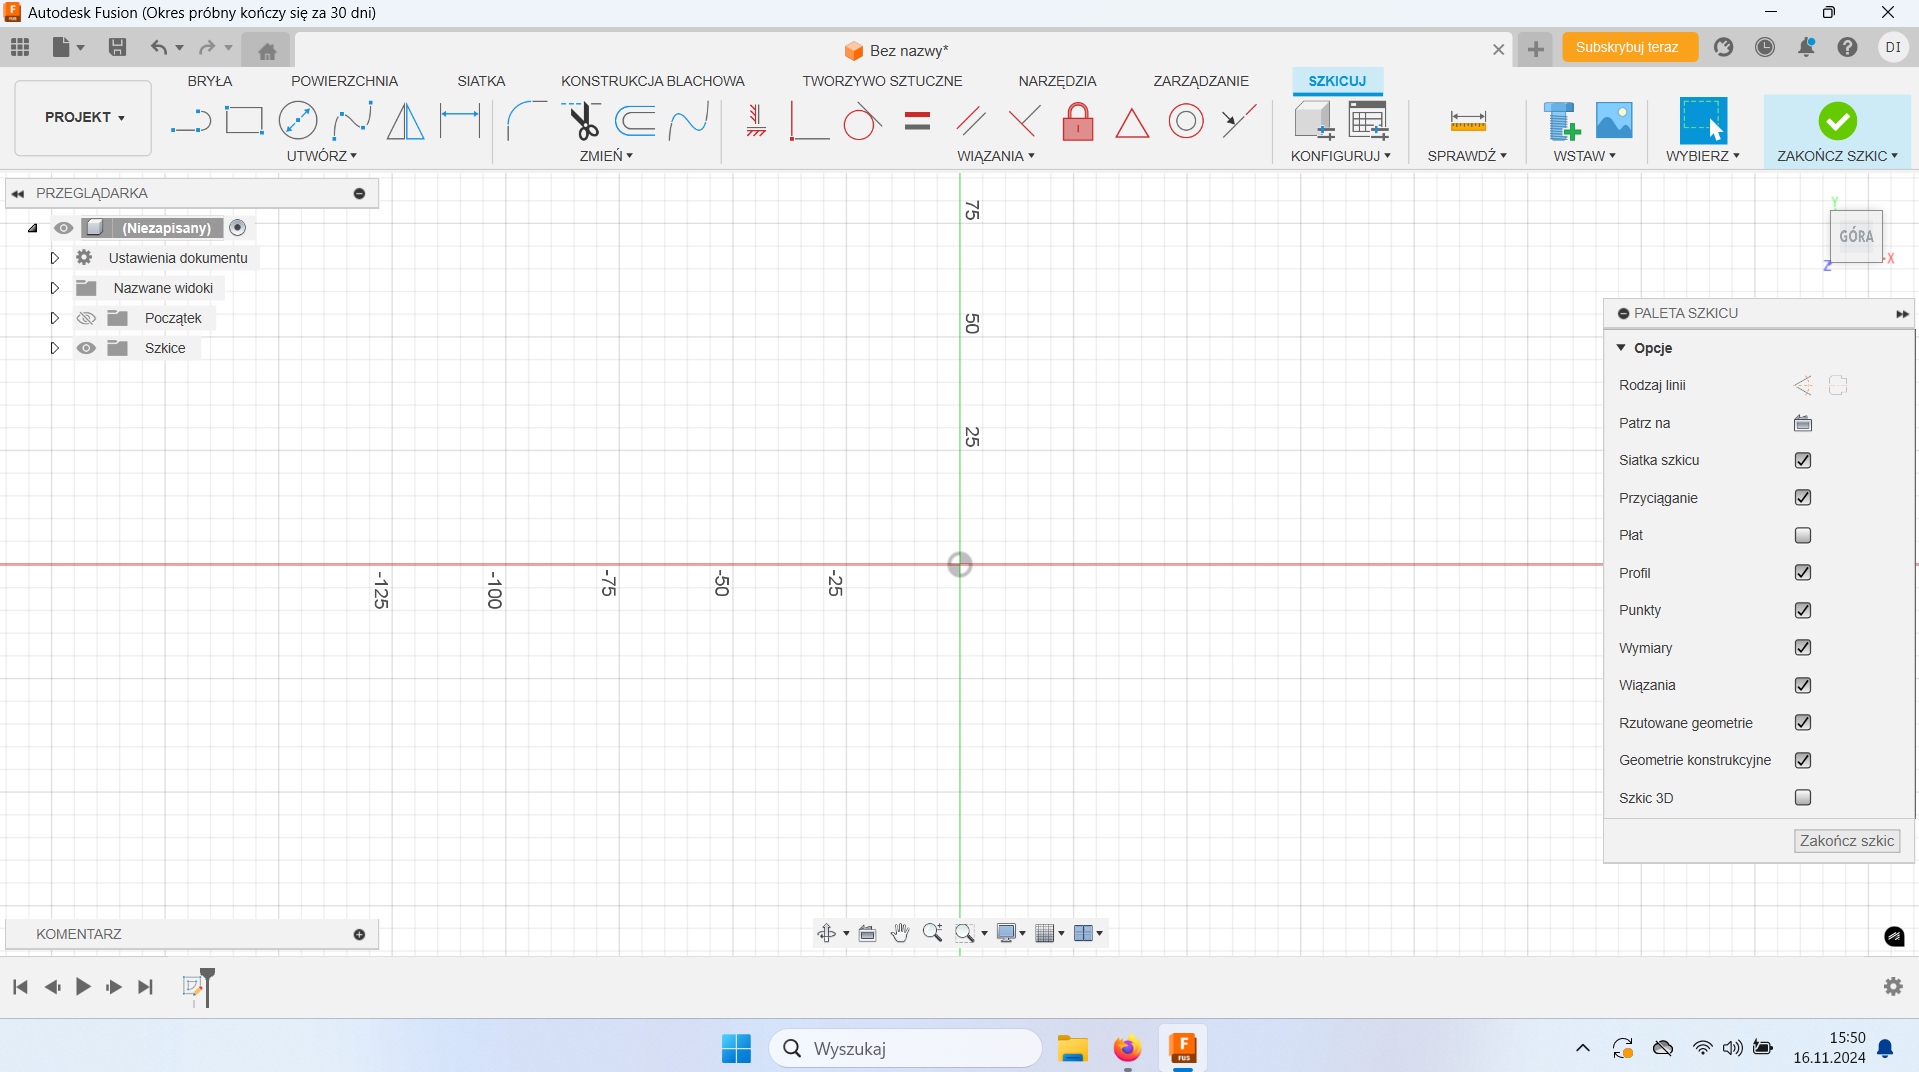Viewport: 1919px width, 1072px height.
Task: Select the Offset tool
Action: [636, 121]
